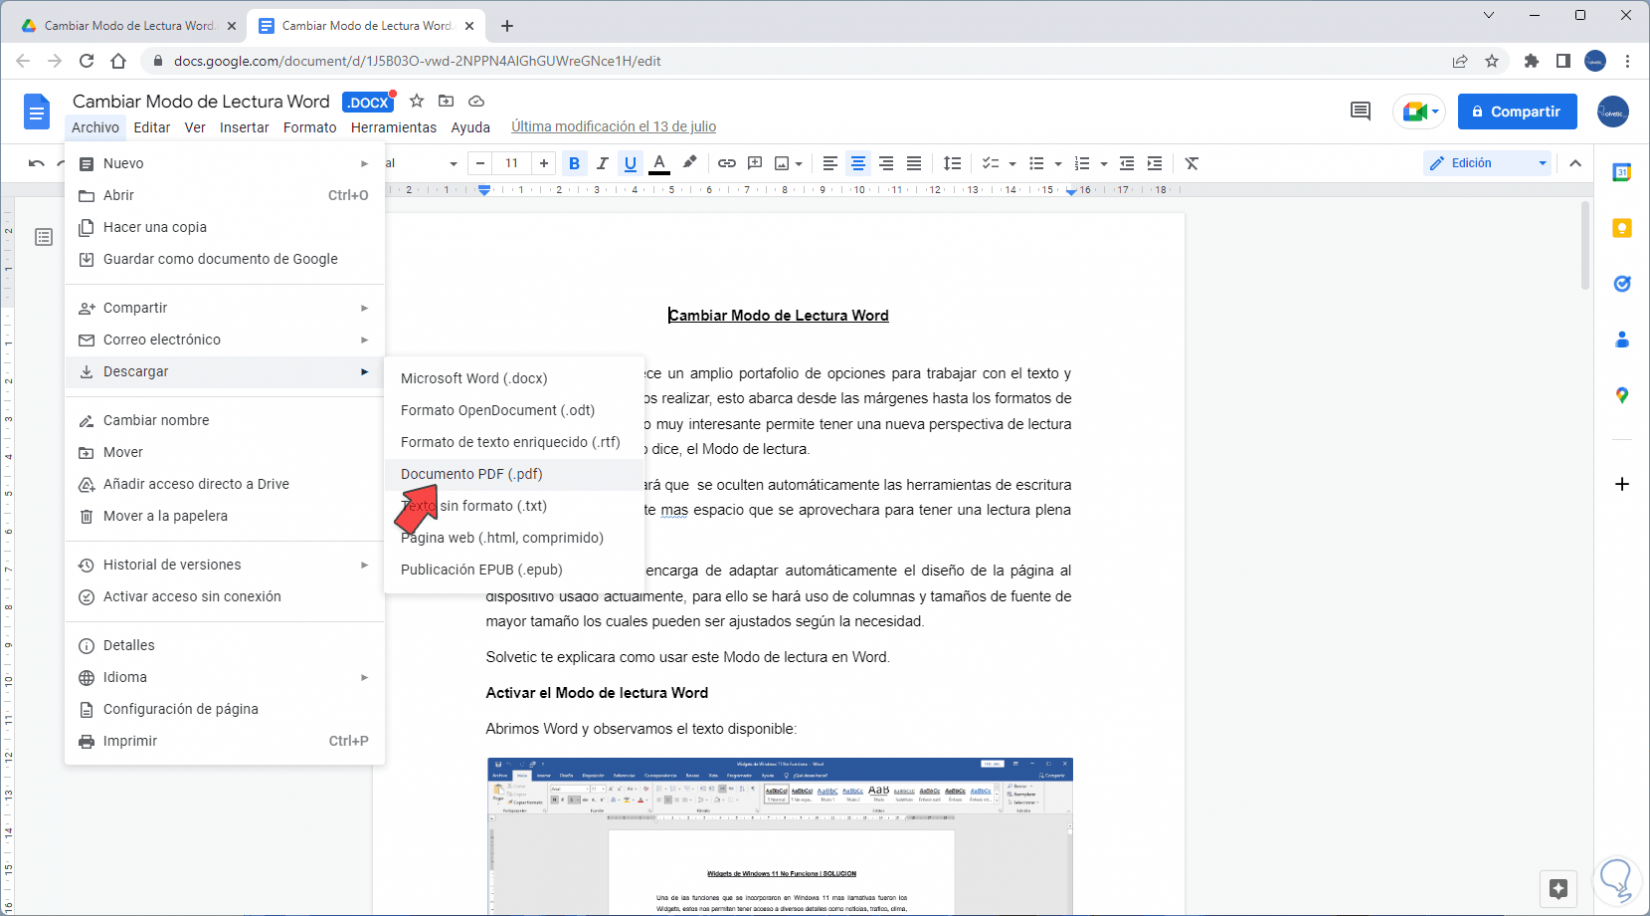The image size is (1650, 916).
Task: Center align the text
Action: (x=858, y=163)
